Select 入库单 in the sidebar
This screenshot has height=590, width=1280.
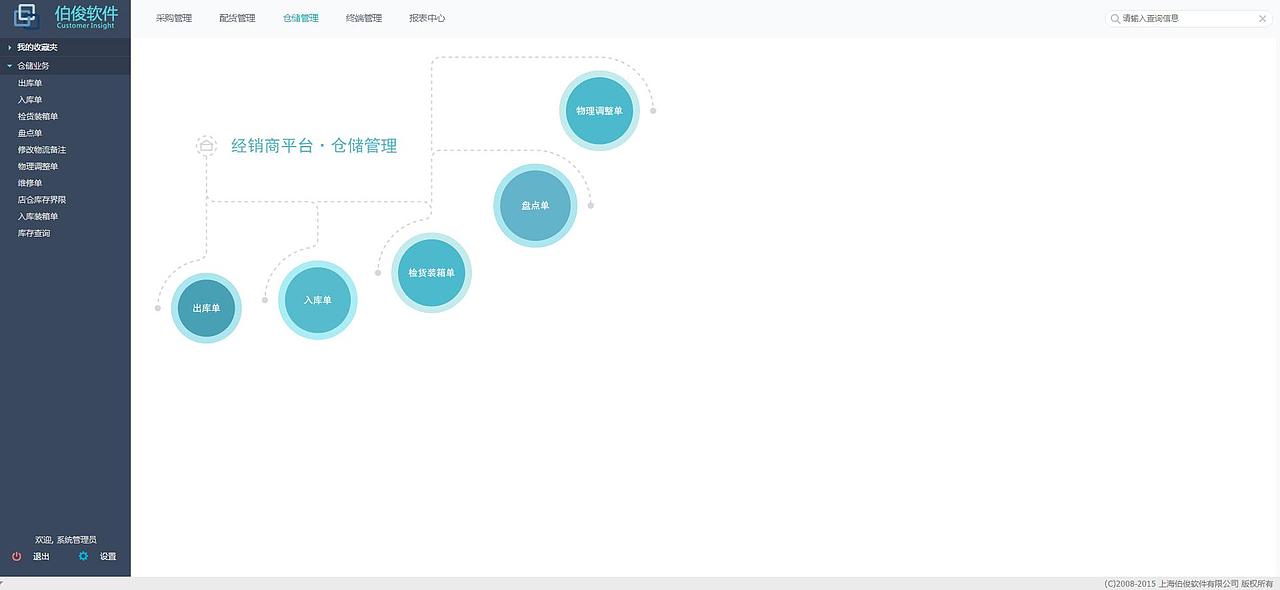pos(30,100)
